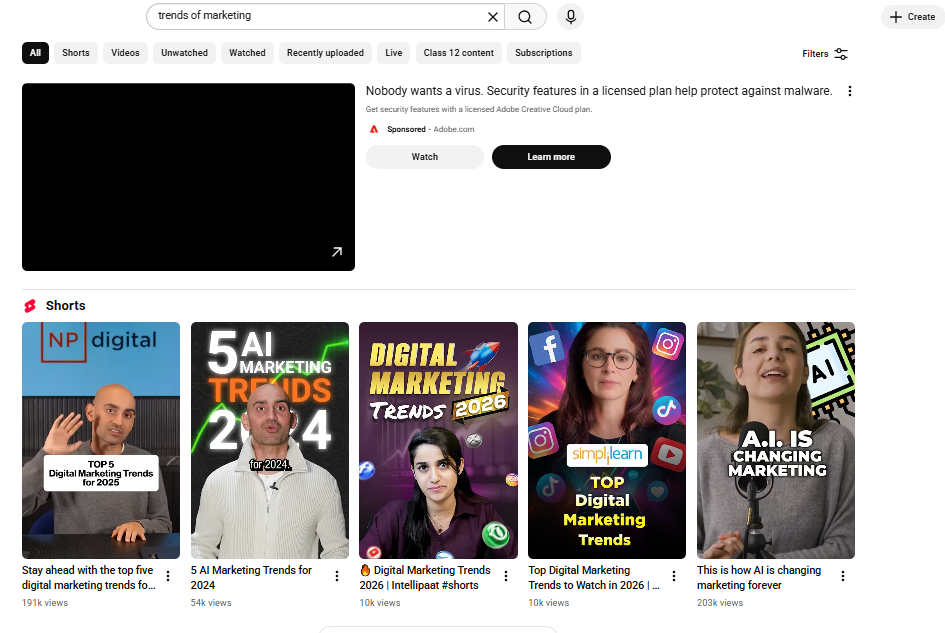Screen dimensions: 945x633
Task: Select the Class 12 content chip
Action: pos(459,53)
